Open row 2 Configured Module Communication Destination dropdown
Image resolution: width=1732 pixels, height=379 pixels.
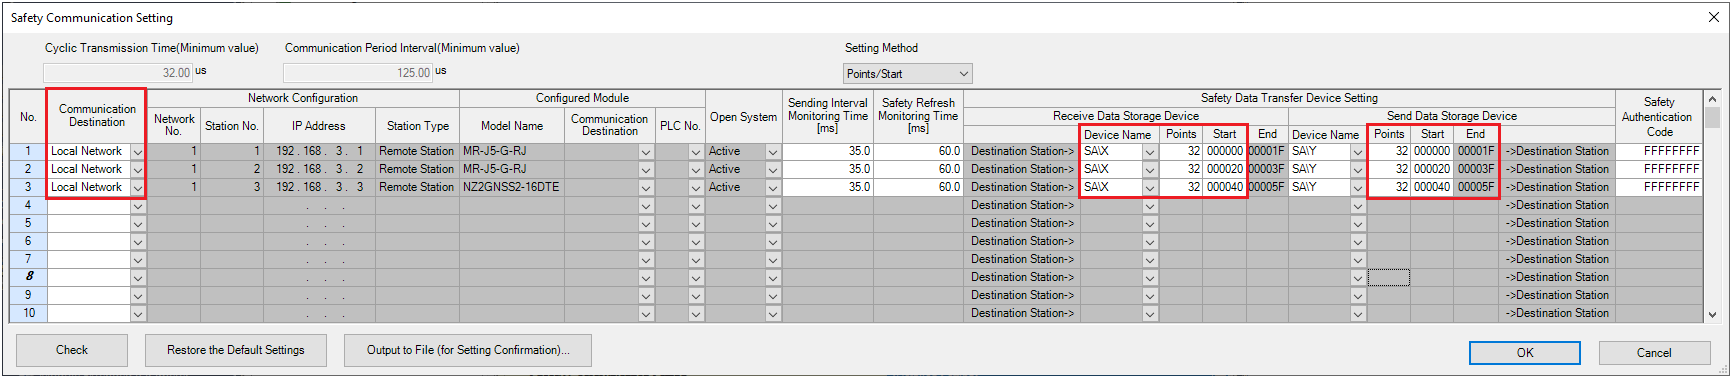646,170
